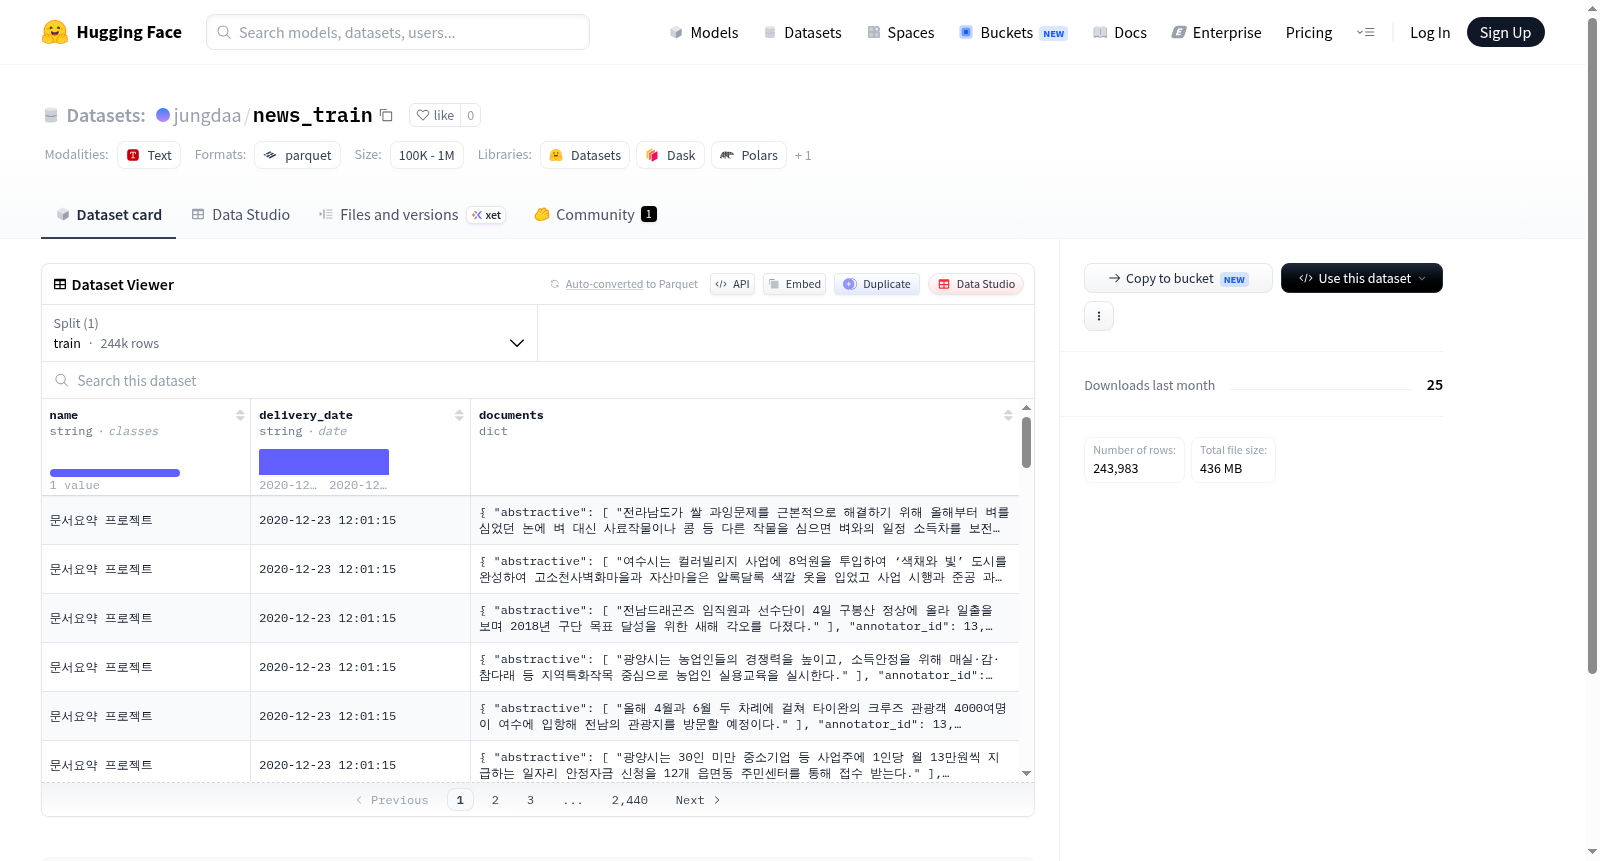Open the three-dot more options menu

tap(1099, 316)
